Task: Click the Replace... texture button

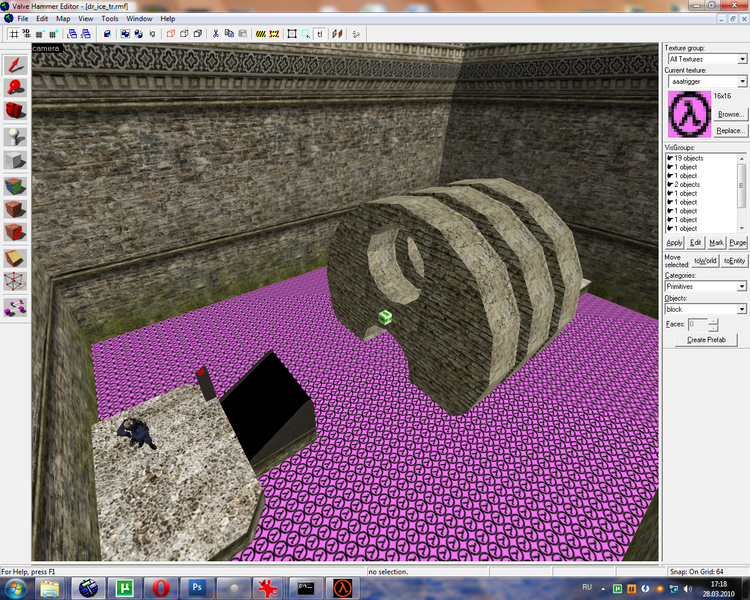Action: tap(731, 131)
